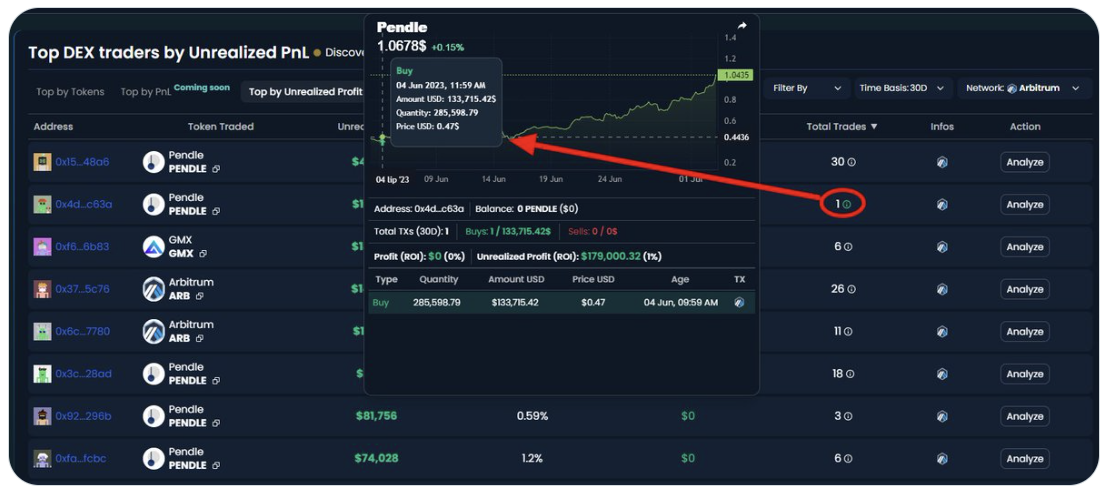Switch to Top by Tokens tab
This screenshot has width=1107, height=500.
click(70, 92)
